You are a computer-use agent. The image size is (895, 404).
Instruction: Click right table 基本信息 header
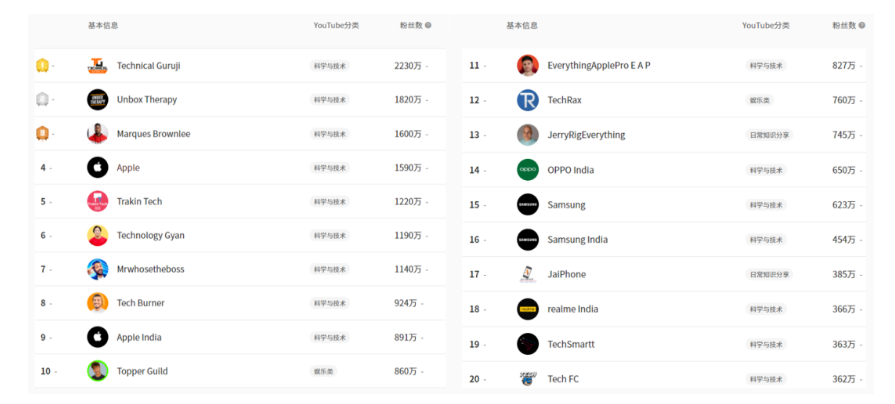pos(522,26)
